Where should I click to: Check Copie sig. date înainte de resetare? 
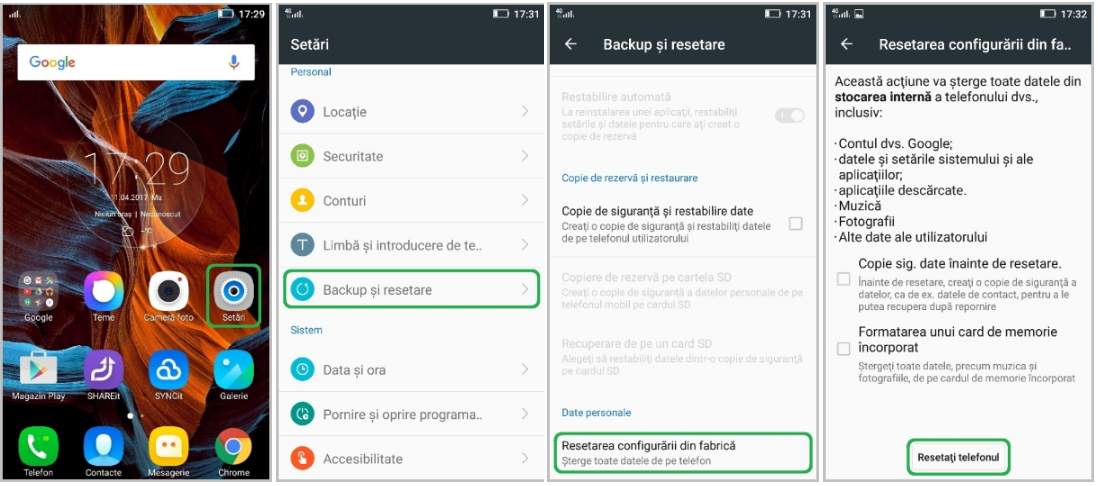844,279
